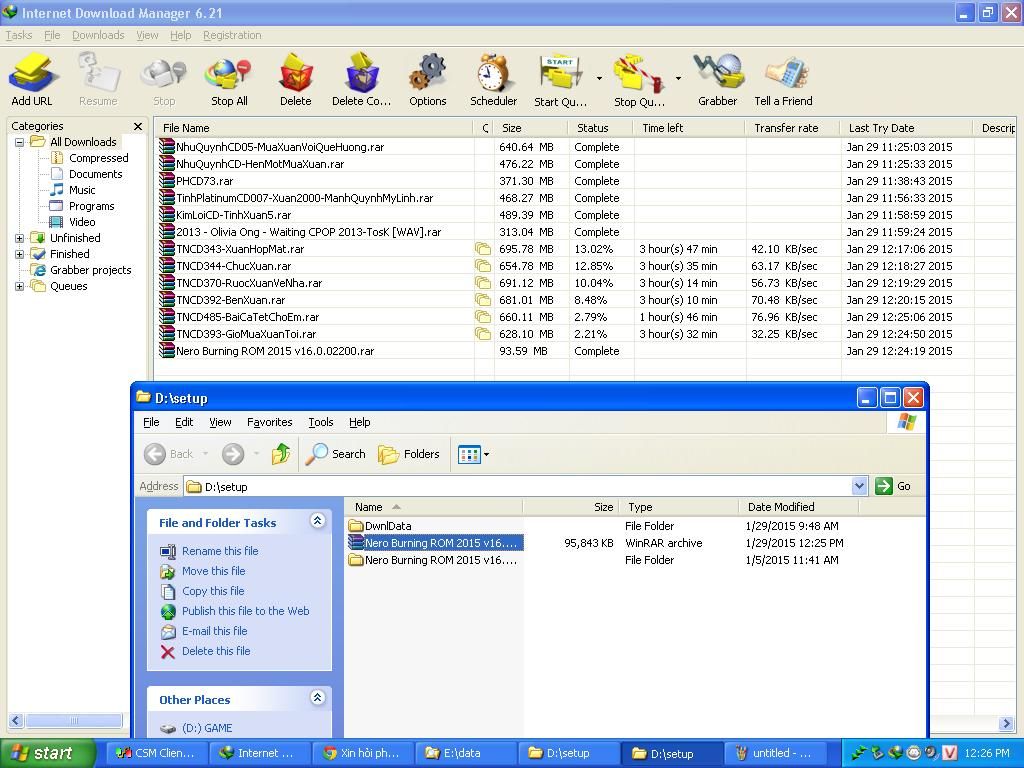Open the Registration menu in IDM
The width and height of the screenshot is (1024, 768).
tap(232, 35)
